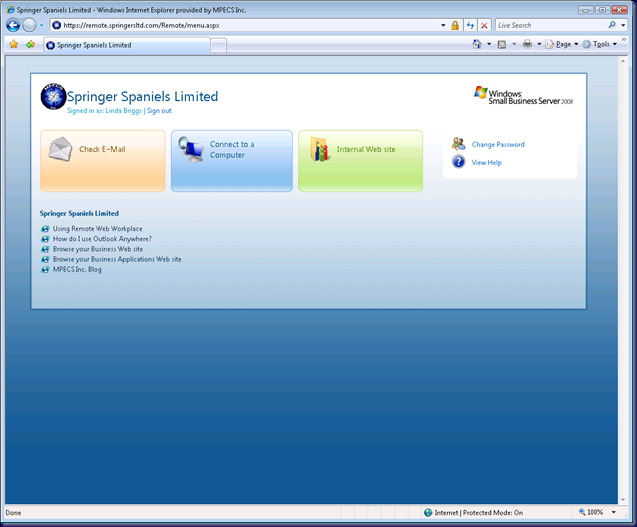Open the Internal Web site tile
The image size is (637, 527).
pos(360,160)
